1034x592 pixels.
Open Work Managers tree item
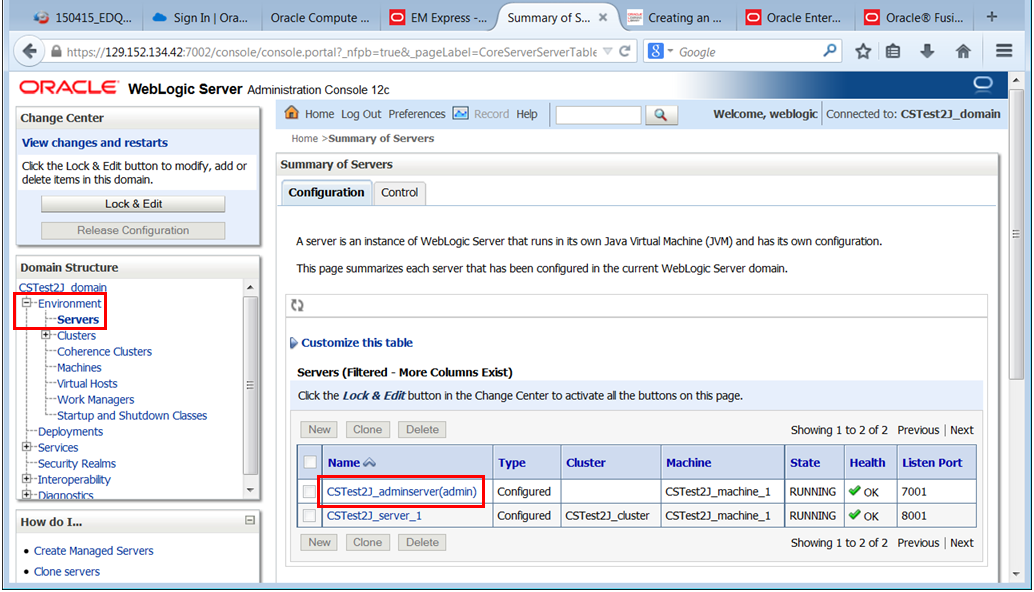[x=96, y=400]
